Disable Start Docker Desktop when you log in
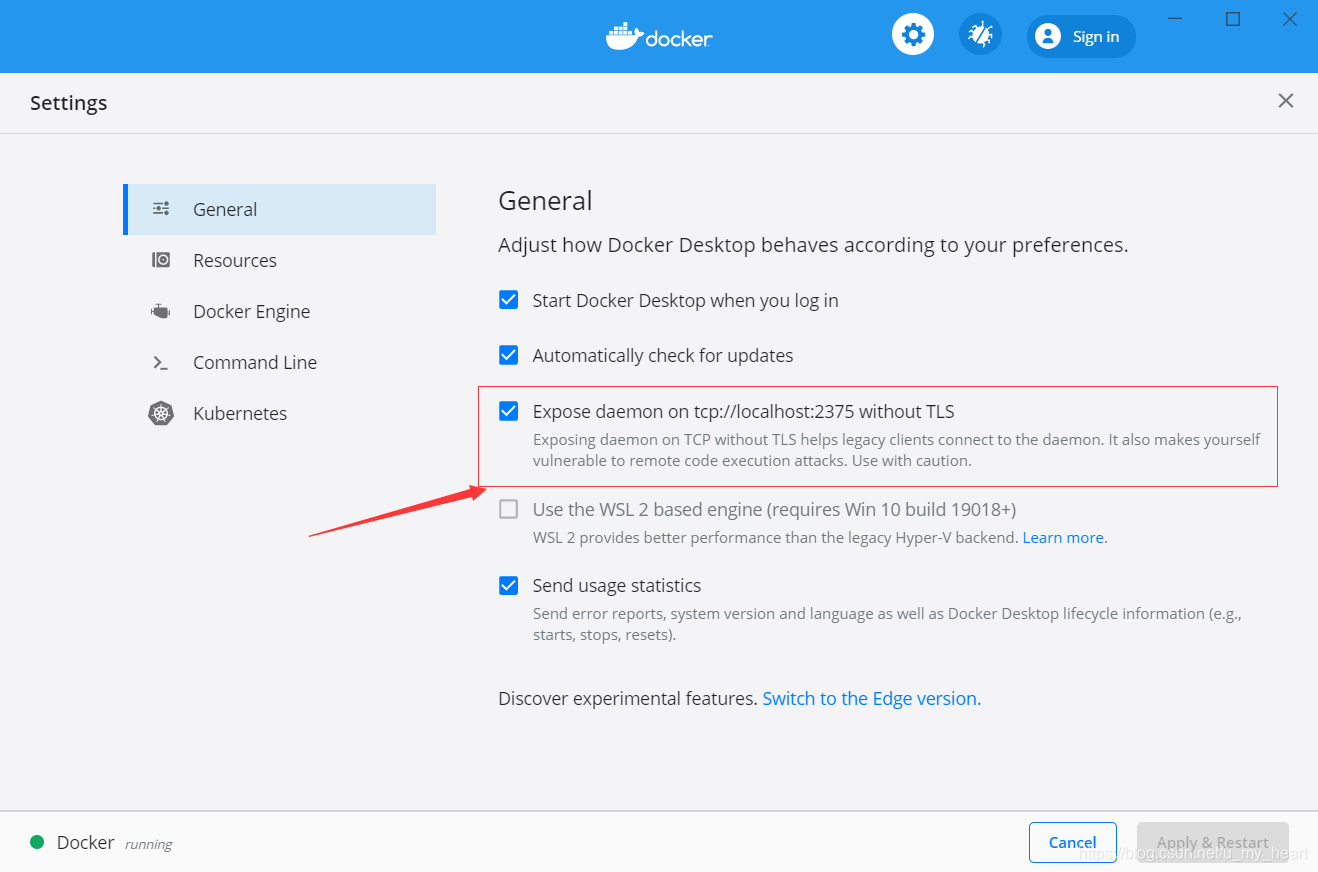 click(x=508, y=299)
